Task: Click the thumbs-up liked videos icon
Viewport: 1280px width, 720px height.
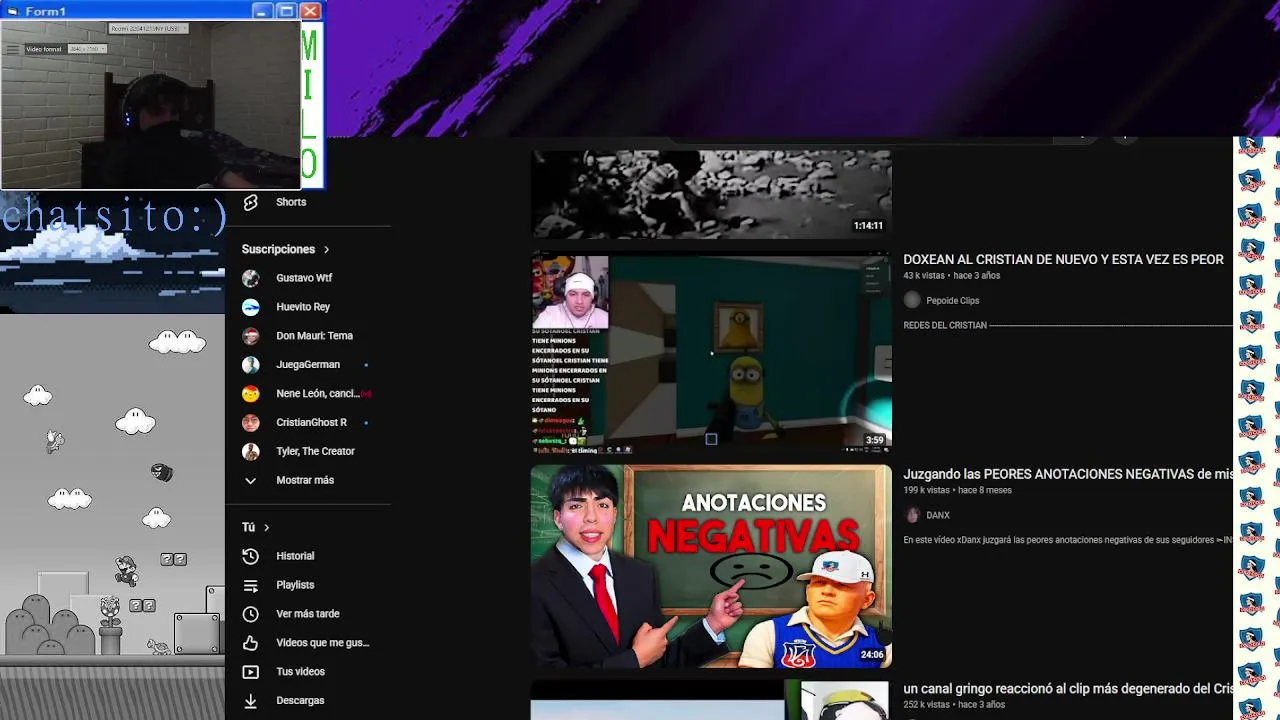Action: point(251,643)
